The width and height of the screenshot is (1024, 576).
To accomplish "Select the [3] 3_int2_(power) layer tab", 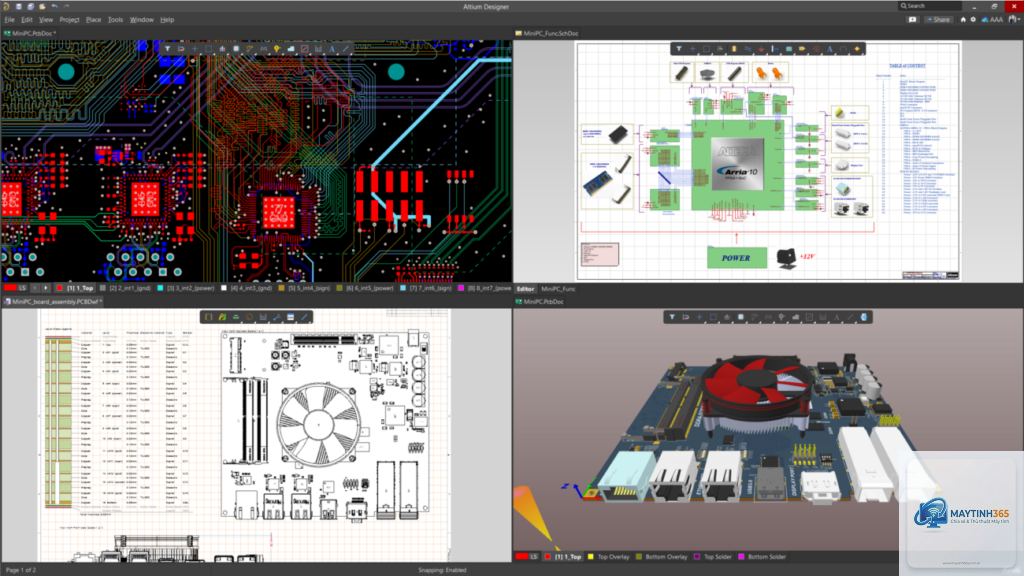I will (185, 288).
